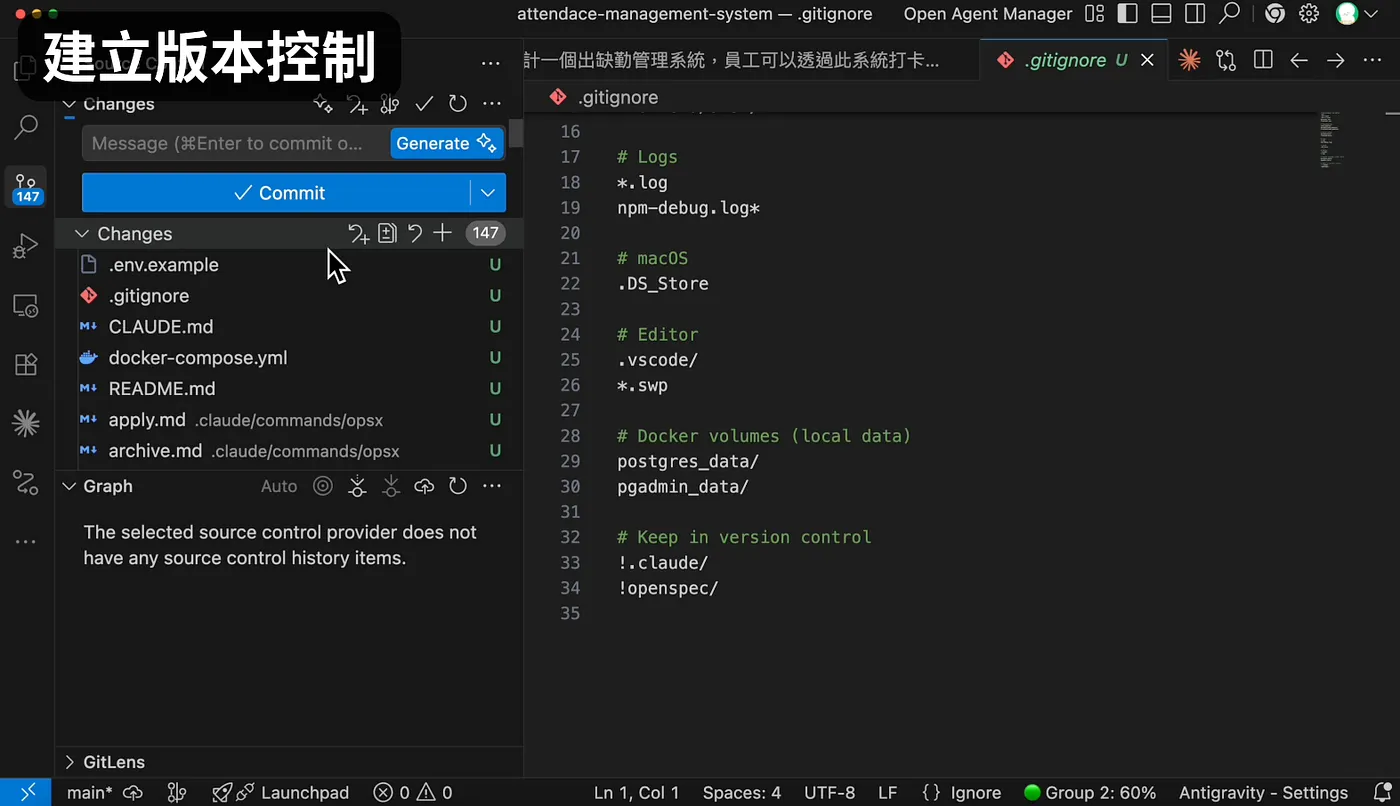
Task: Click the main* branch in status bar
Action: (90, 793)
